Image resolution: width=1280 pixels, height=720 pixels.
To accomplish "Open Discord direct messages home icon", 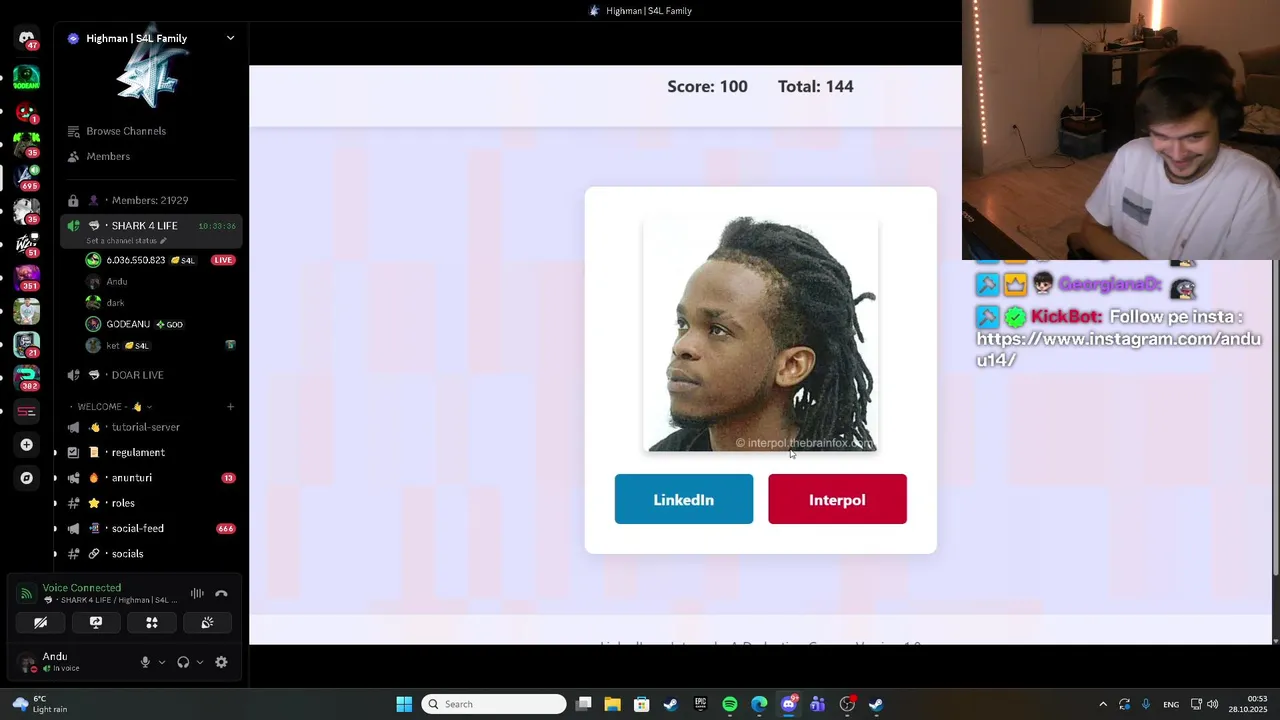I will tap(27, 38).
